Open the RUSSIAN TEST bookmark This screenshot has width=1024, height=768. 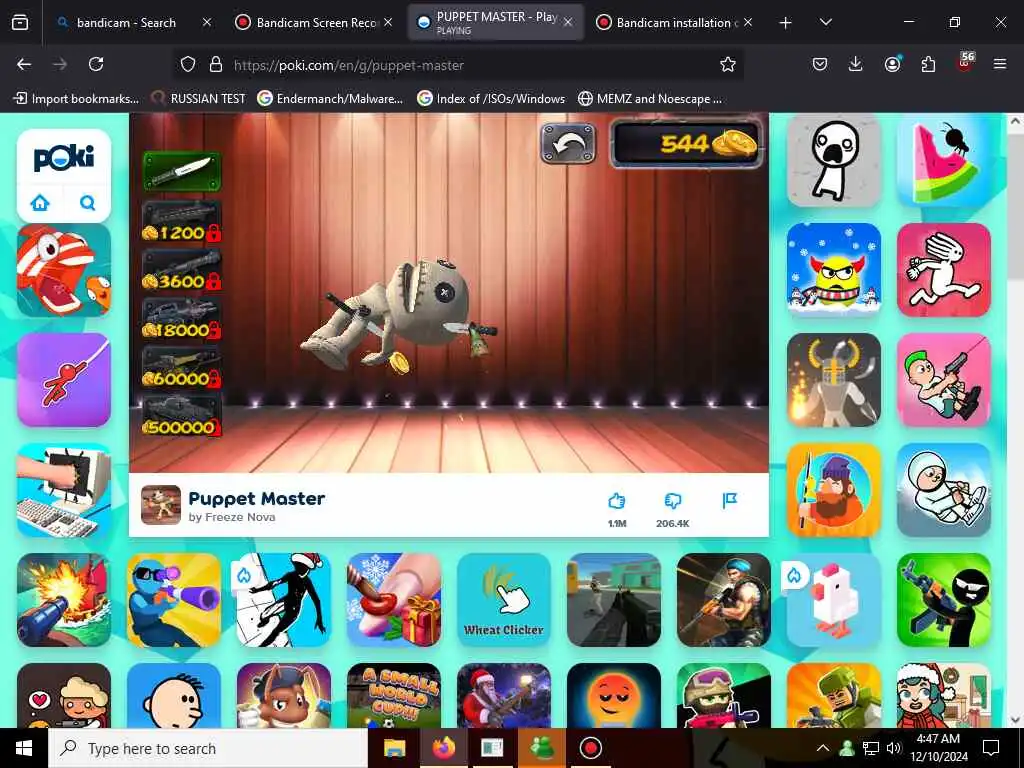click(x=199, y=99)
